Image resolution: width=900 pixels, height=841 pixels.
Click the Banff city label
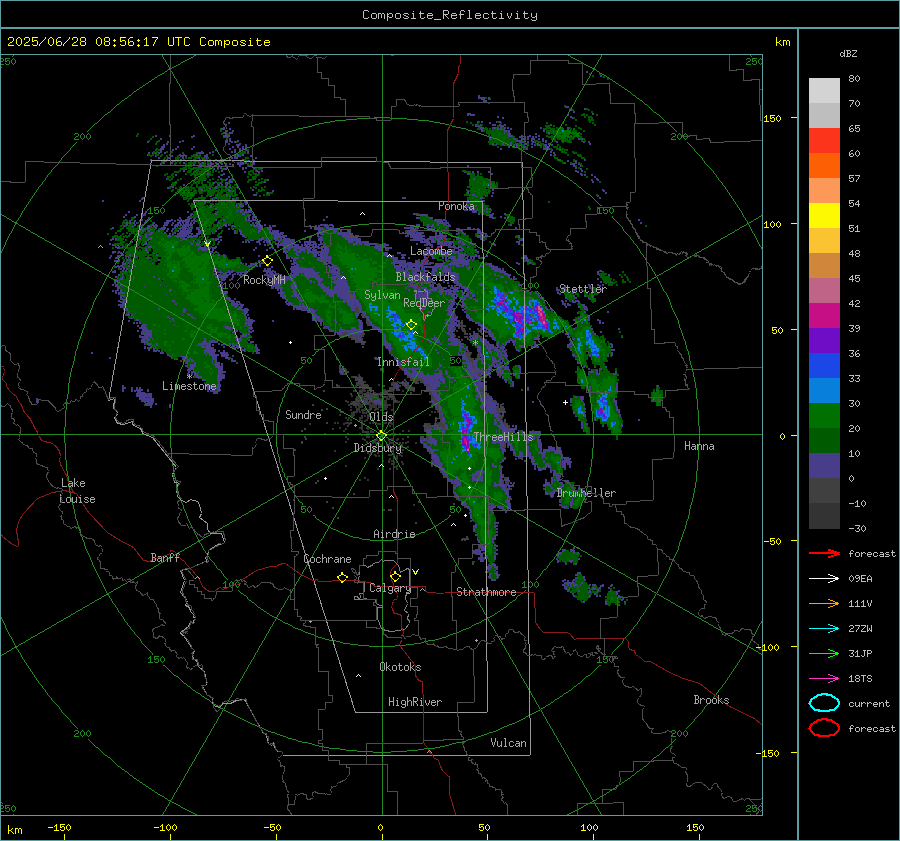[165, 558]
